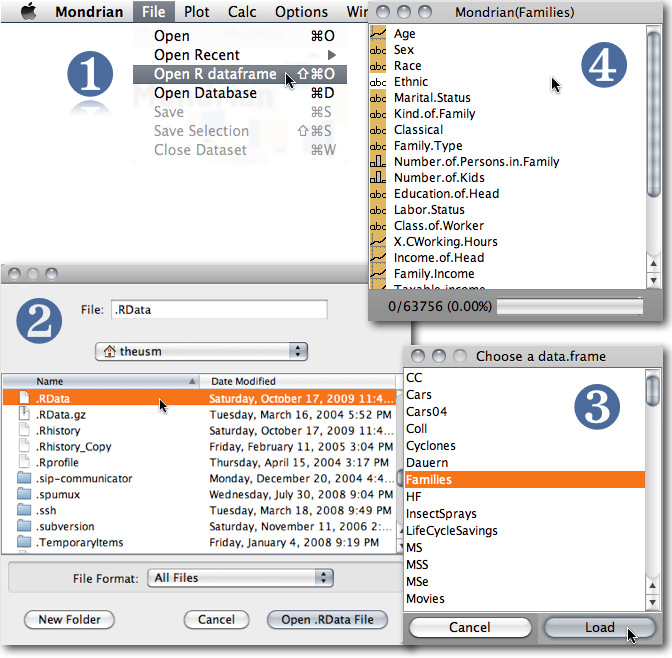Select the Dauern data frame

coord(525,463)
